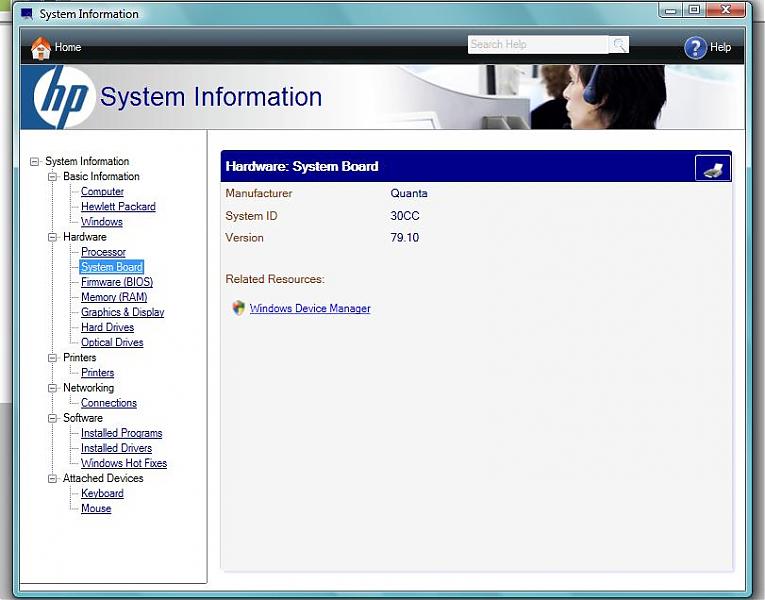Open Graphics & Display page
765x600 pixels.
122,312
